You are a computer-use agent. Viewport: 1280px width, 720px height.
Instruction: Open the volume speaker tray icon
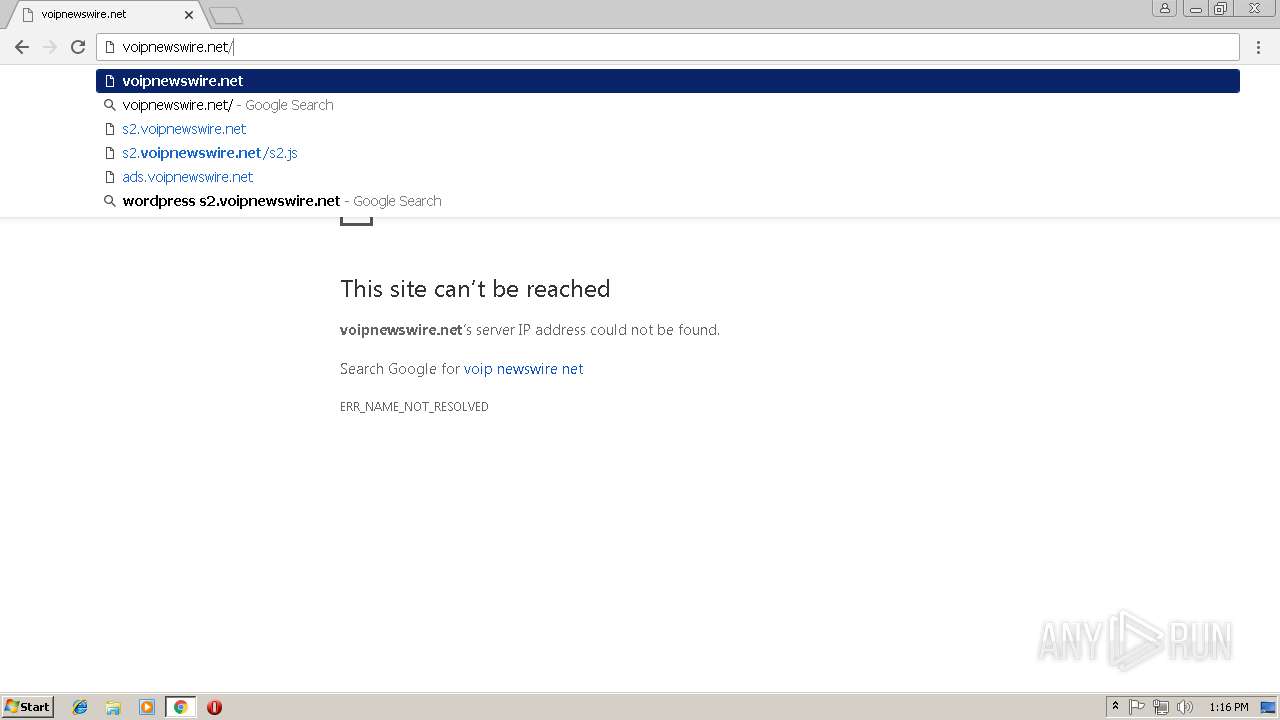(1185, 707)
